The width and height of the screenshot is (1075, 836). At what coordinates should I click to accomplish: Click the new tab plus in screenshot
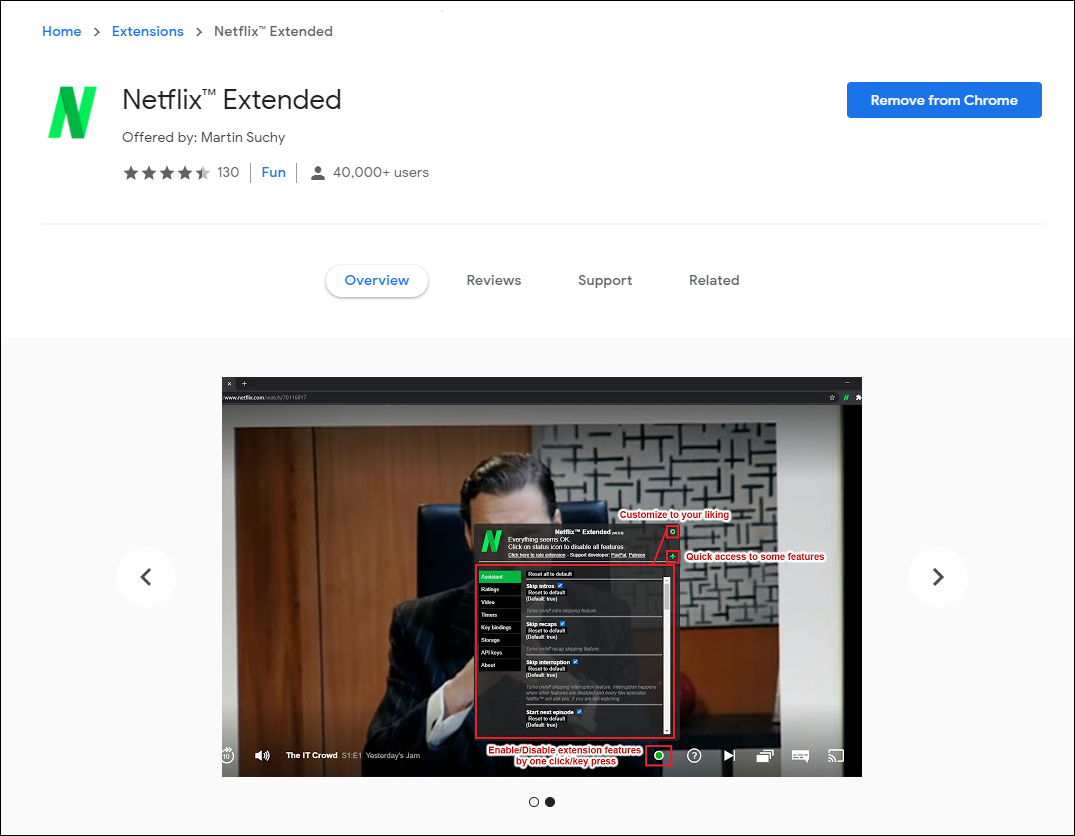click(244, 383)
